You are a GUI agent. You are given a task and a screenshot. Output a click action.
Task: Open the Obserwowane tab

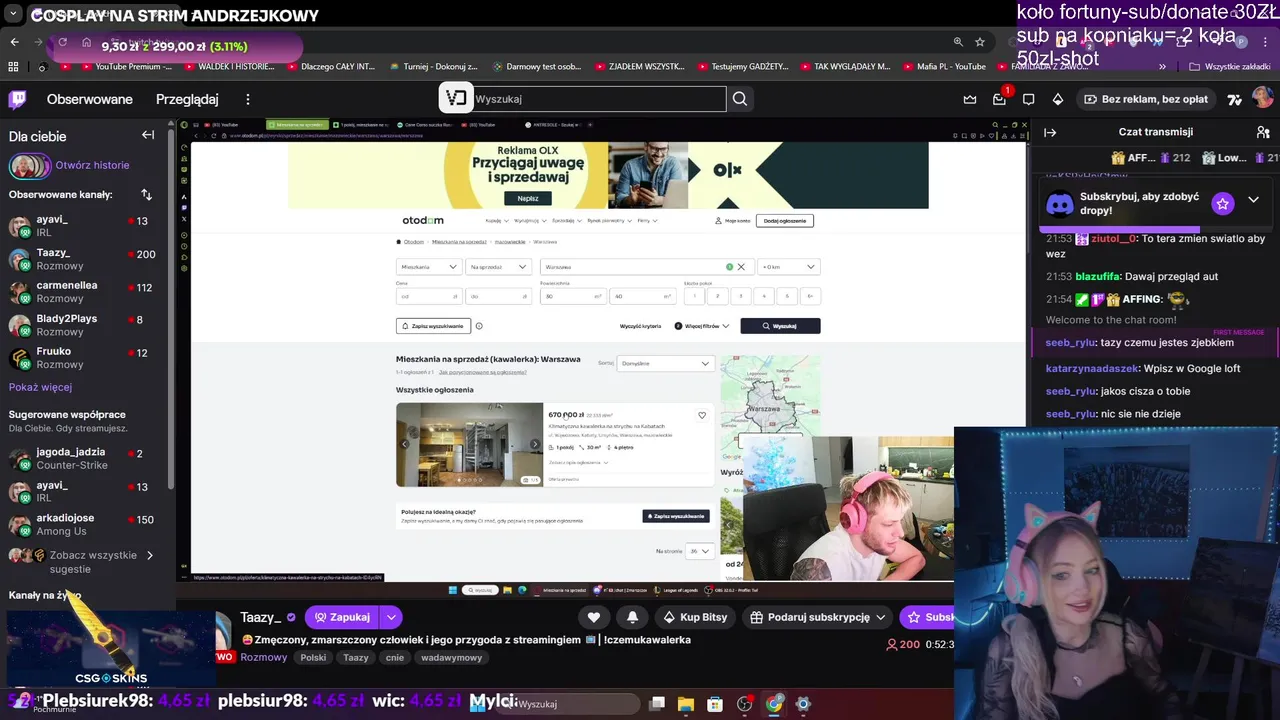point(90,99)
